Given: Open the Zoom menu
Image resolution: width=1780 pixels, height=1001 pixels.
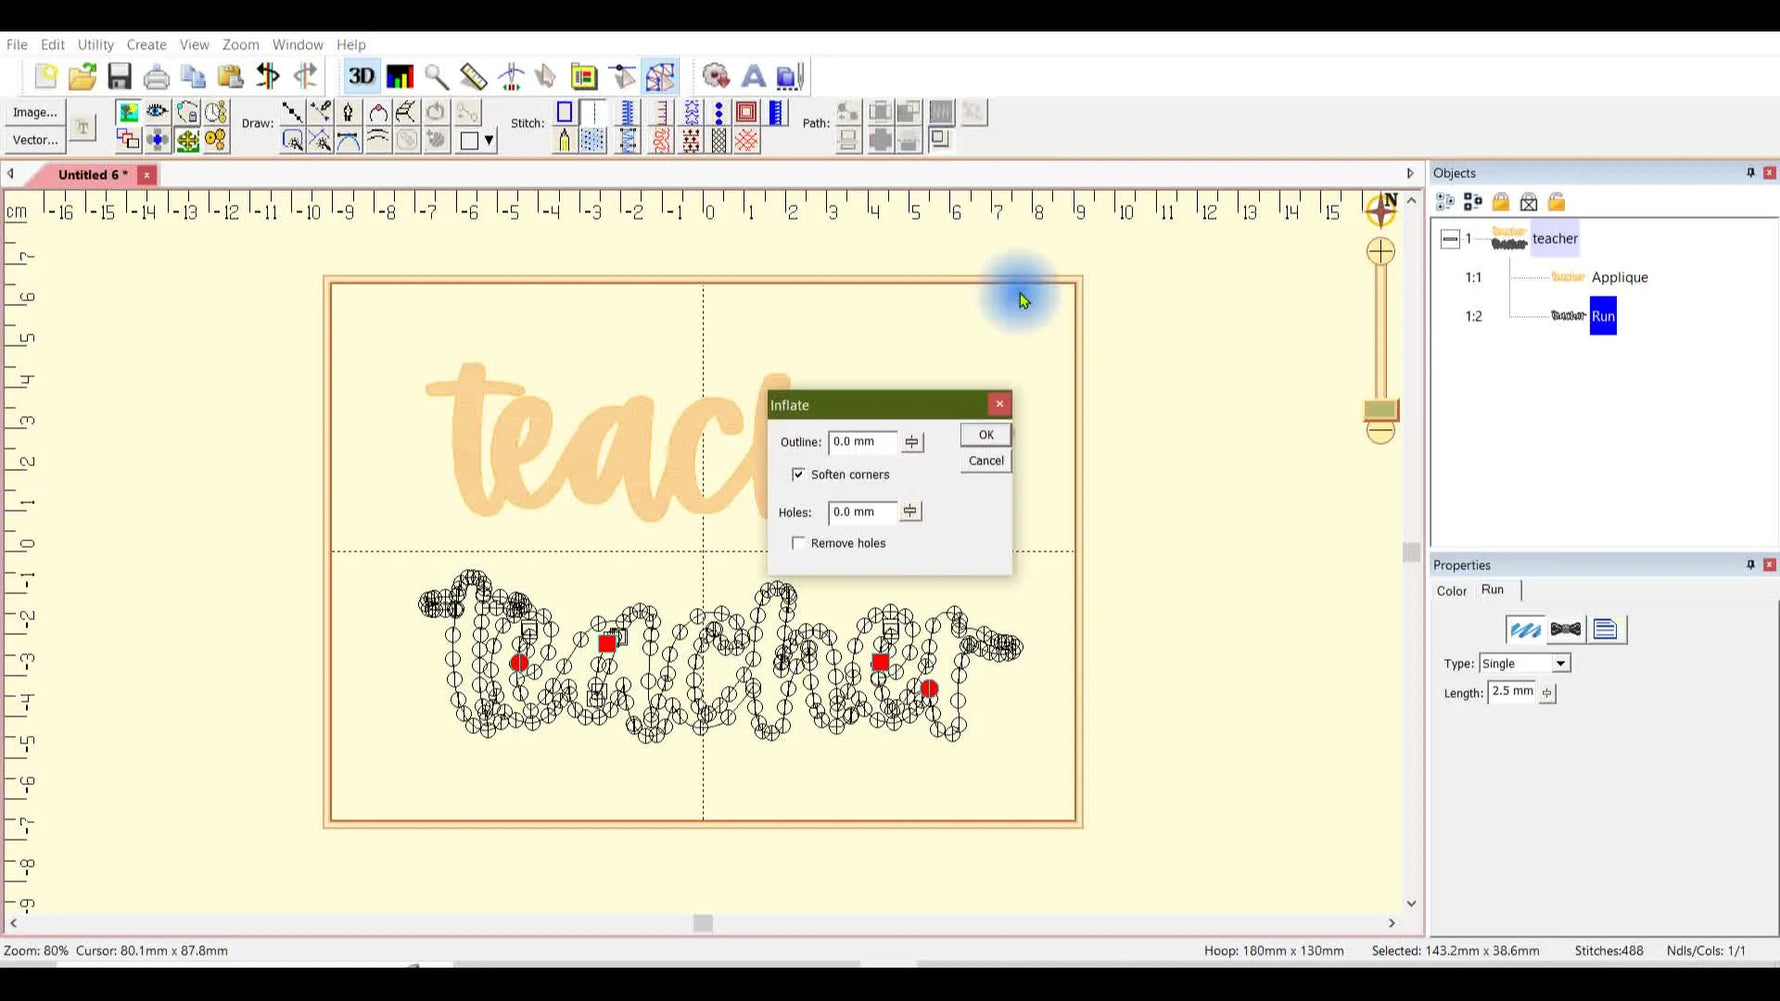Looking at the screenshot, I should click(x=240, y=44).
